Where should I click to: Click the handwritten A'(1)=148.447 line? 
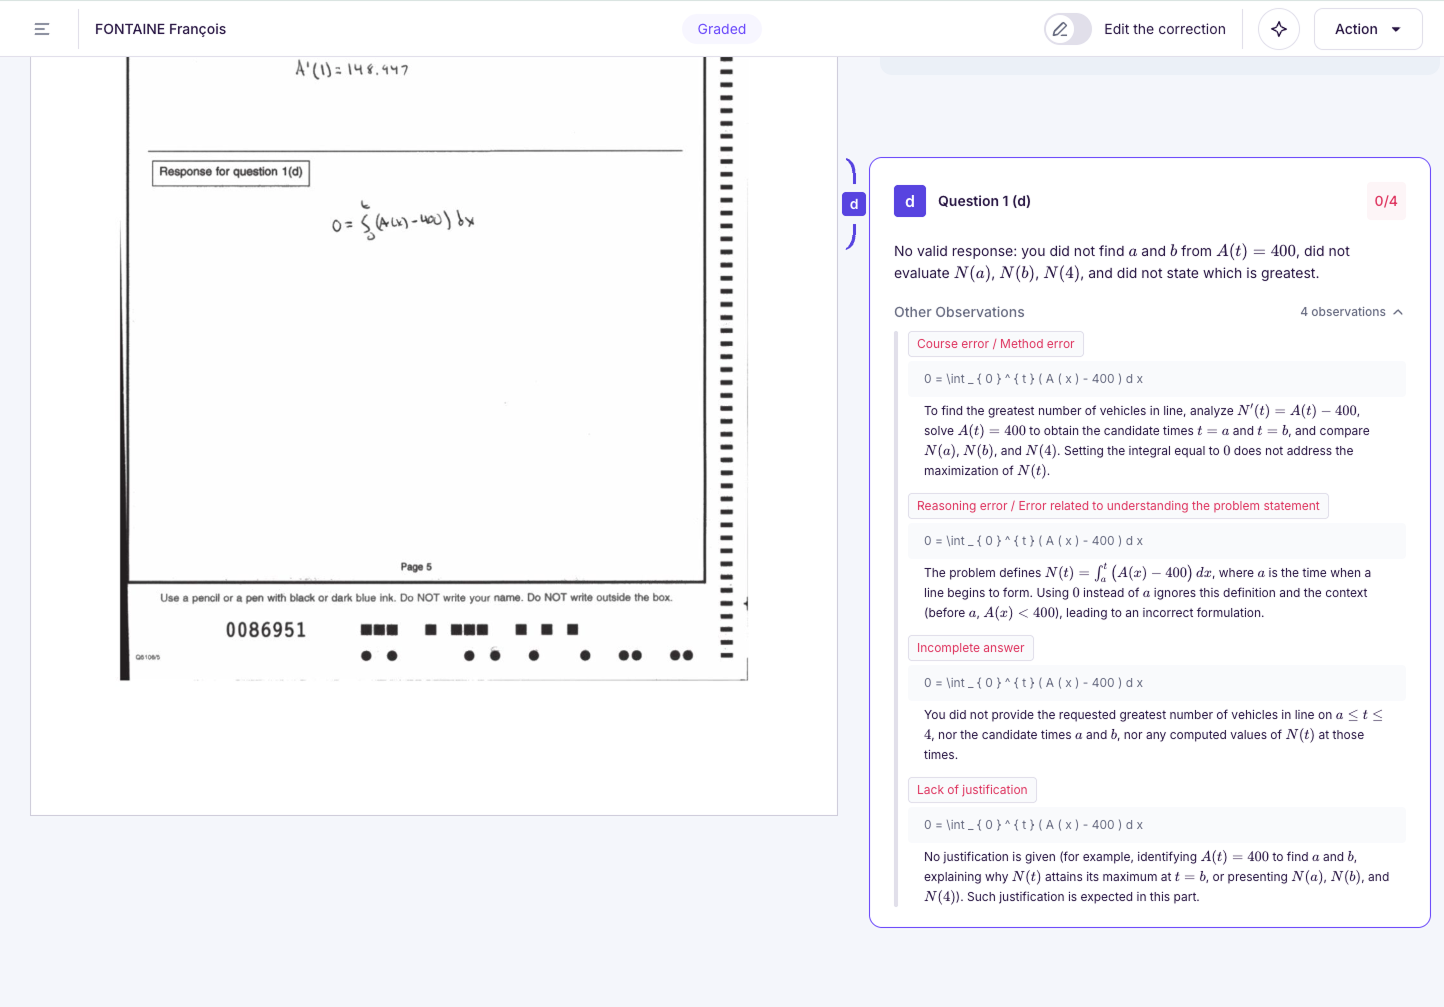(351, 69)
